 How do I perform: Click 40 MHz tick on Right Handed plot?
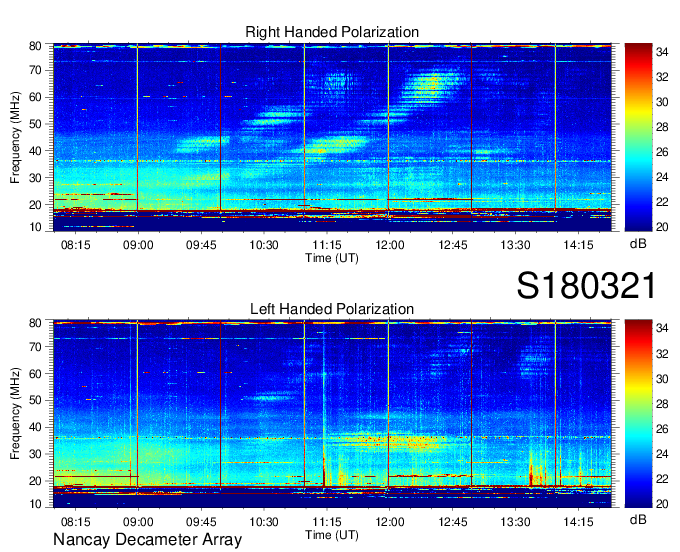tap(35, 151)
